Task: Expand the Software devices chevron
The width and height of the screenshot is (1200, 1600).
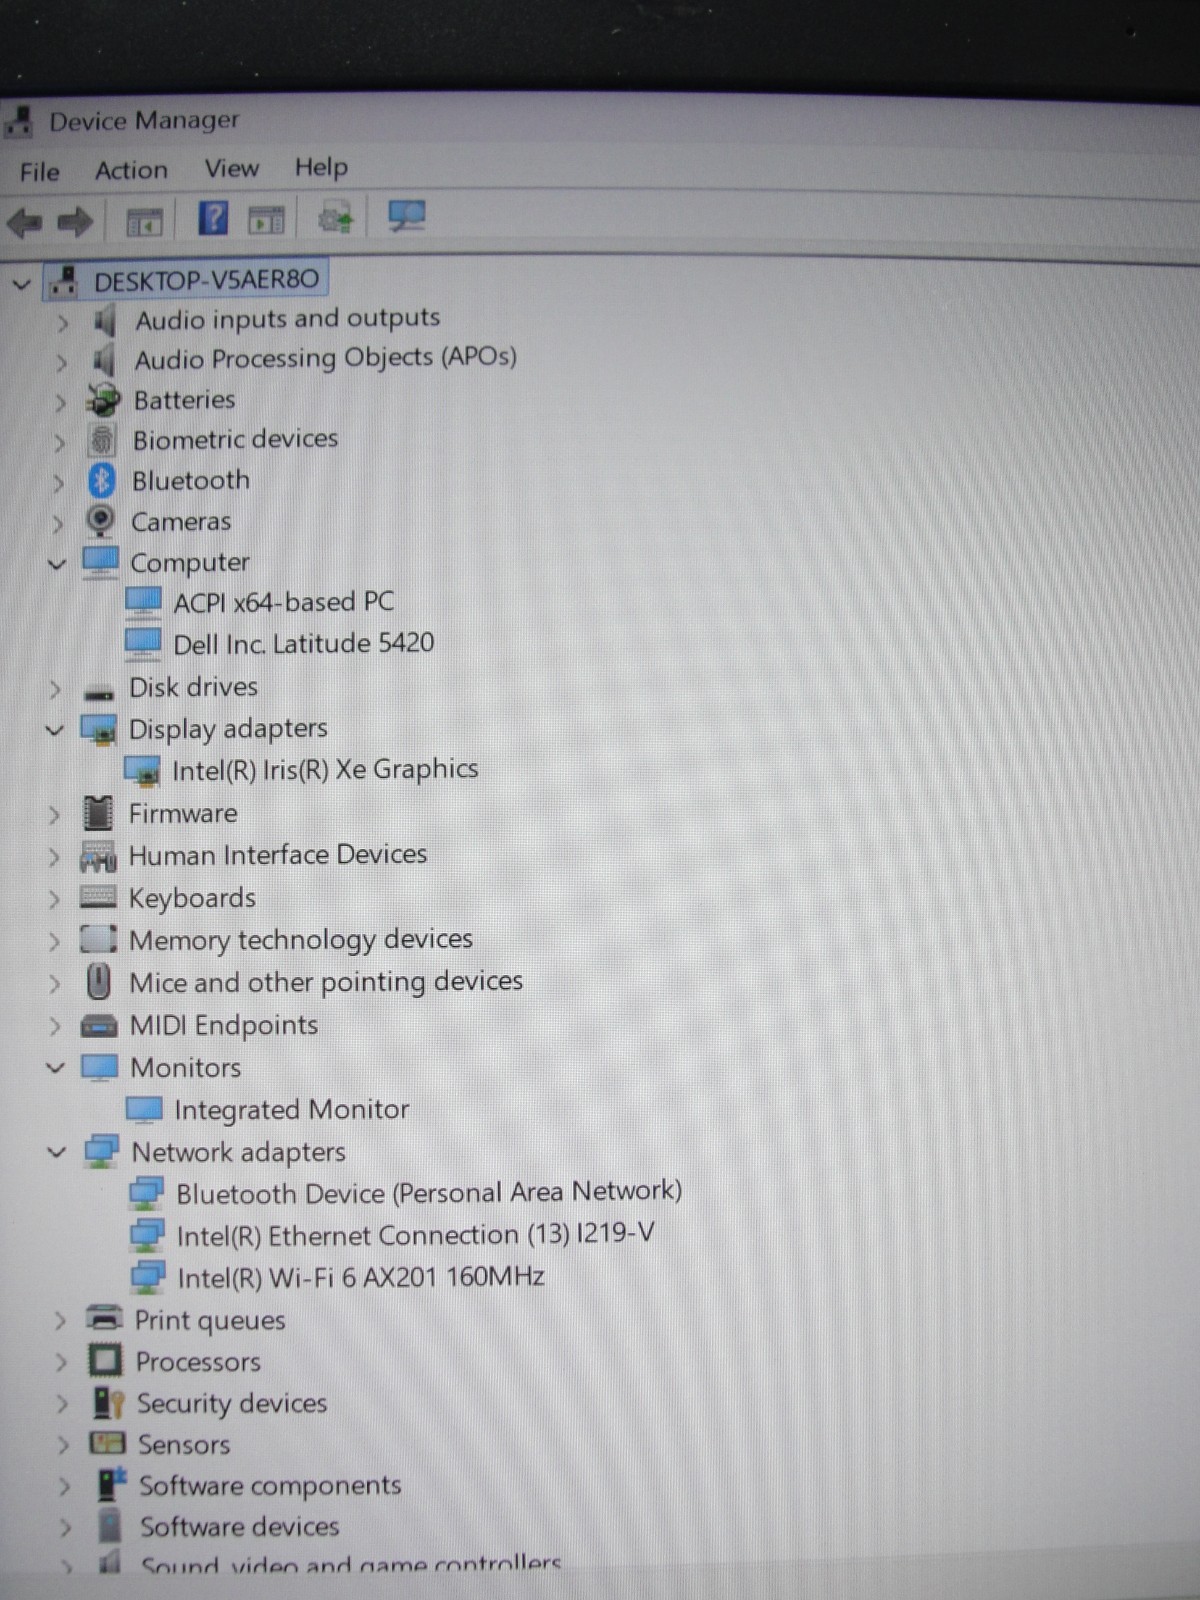Action: (65, 1528)
